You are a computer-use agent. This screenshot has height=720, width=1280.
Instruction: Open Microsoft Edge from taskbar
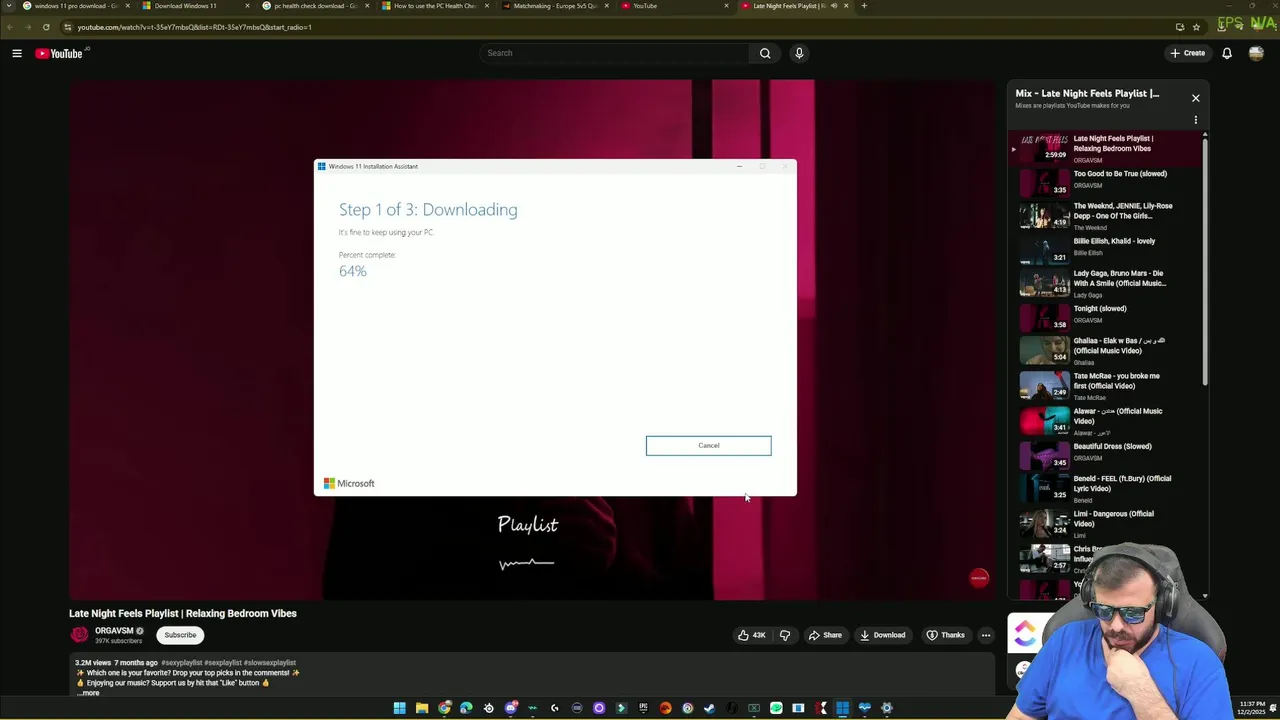[466, 708]
